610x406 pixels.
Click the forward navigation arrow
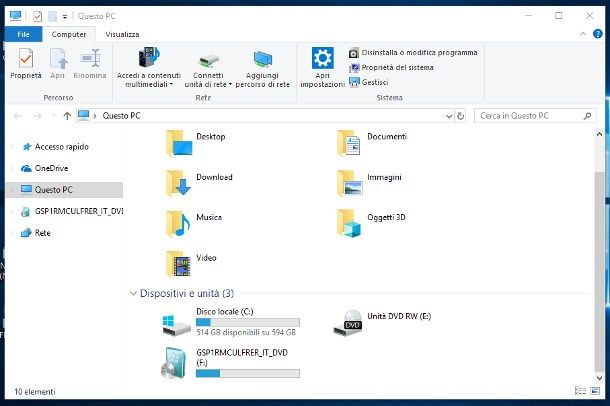pos(37,116)
